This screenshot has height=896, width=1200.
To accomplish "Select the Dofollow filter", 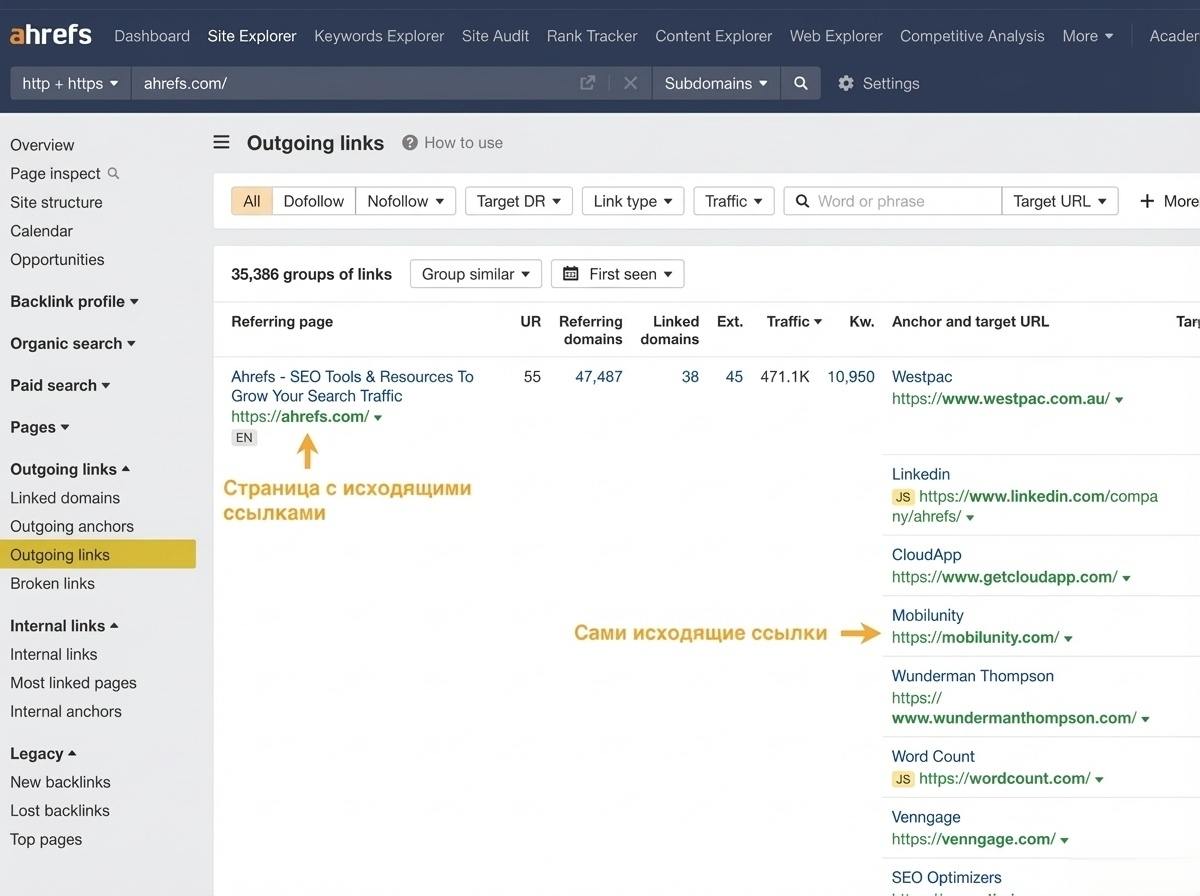I will point(313,201).
